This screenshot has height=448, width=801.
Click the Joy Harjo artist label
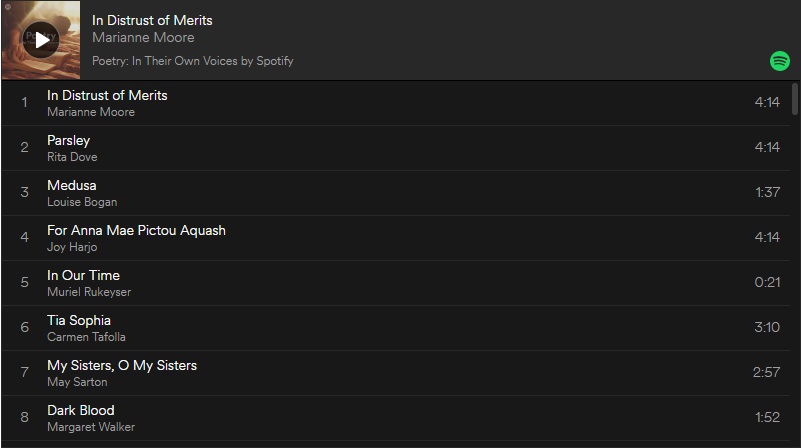72,247
